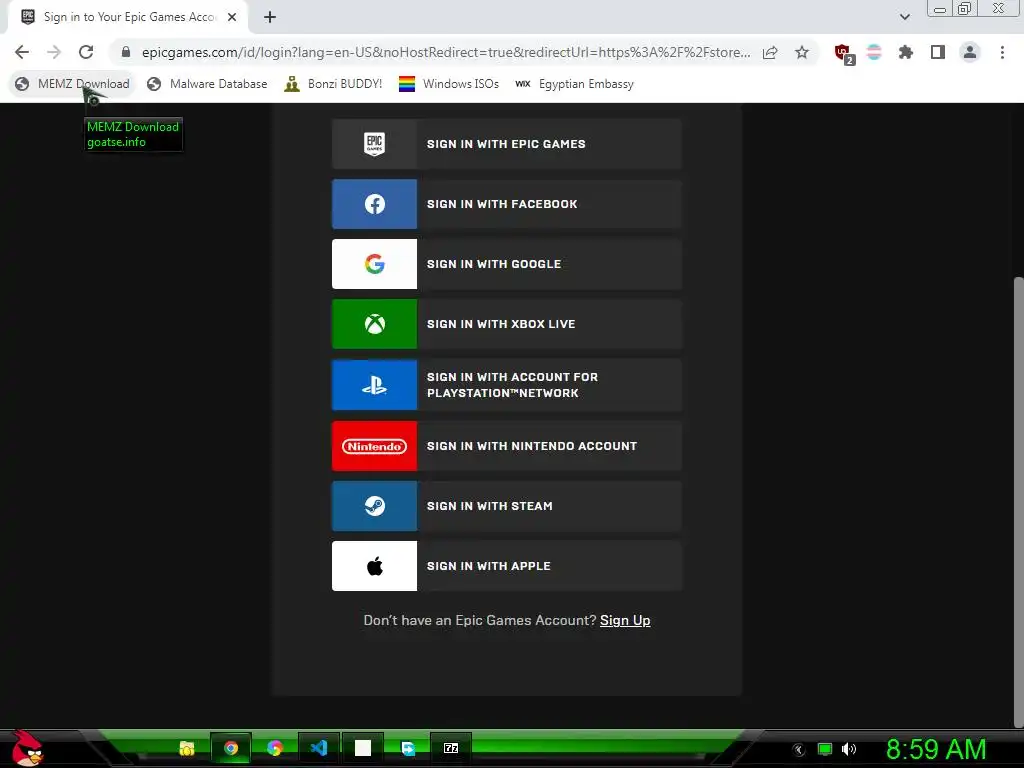This screenshot has height=768, width=1024.
Task: Open Visual Studio Code from the taskbar
Action: click(x=319, y=748)
